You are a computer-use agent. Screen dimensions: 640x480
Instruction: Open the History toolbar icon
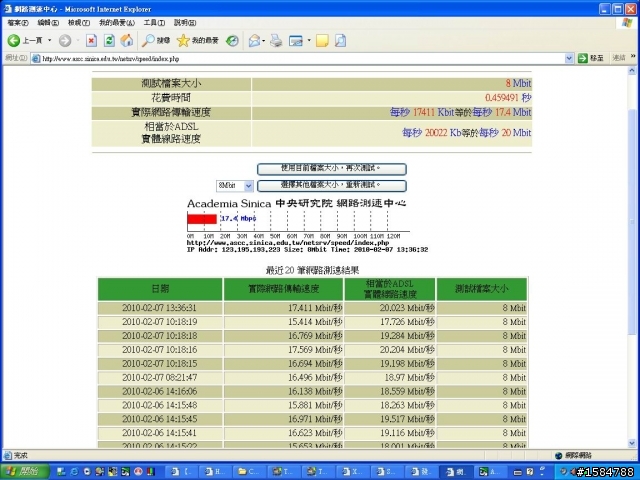pyautogui.click(x=232, y=40)
